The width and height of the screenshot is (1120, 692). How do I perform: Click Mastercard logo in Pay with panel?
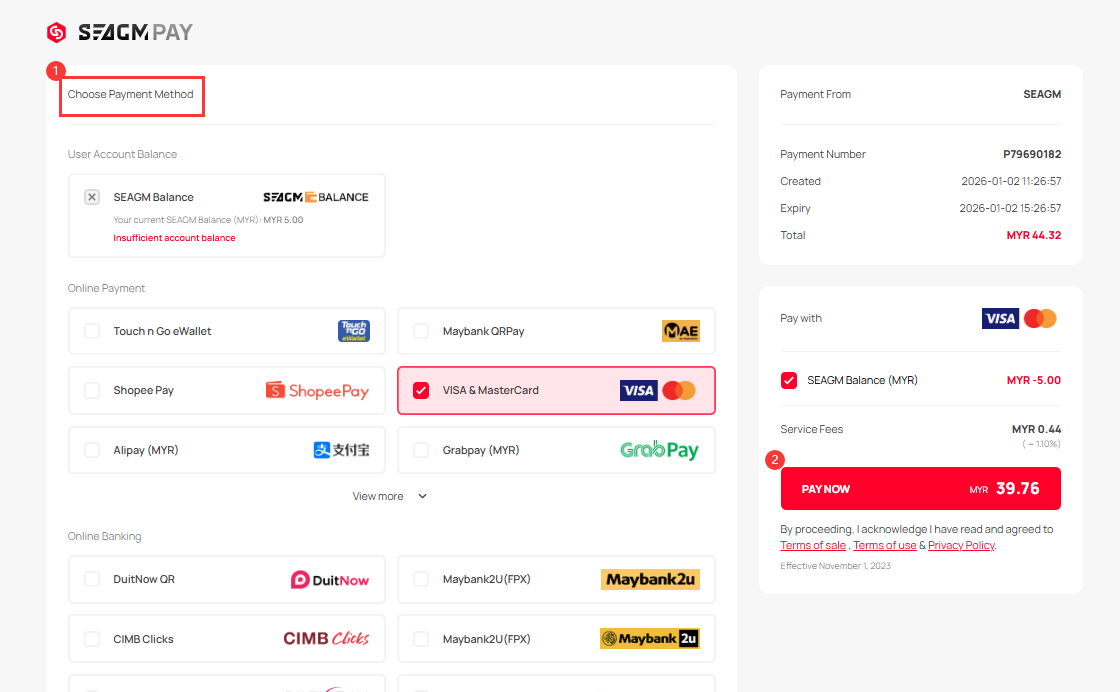1040,318
